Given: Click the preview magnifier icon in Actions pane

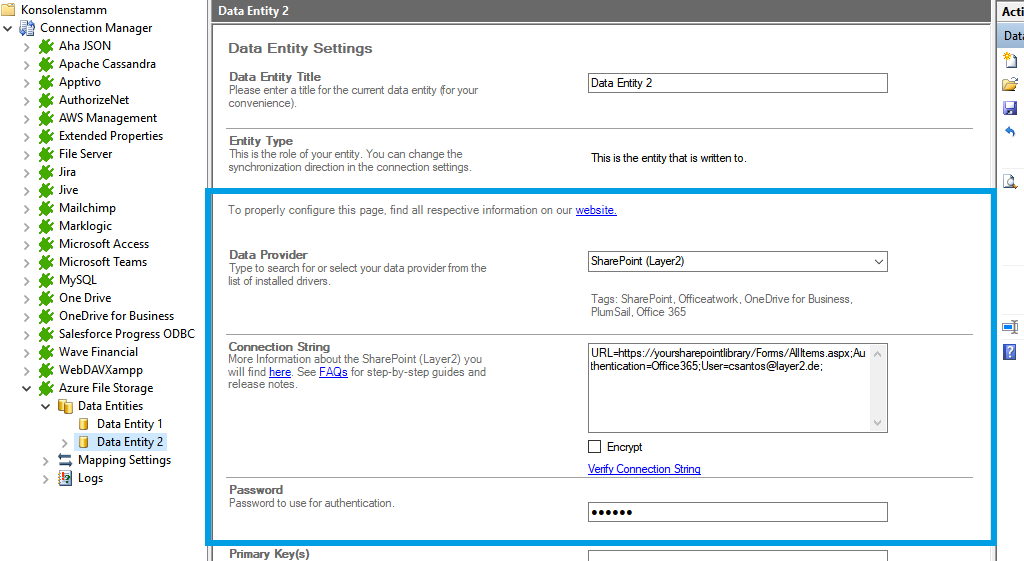Looking at the screenshot, I should [1010, 181].
